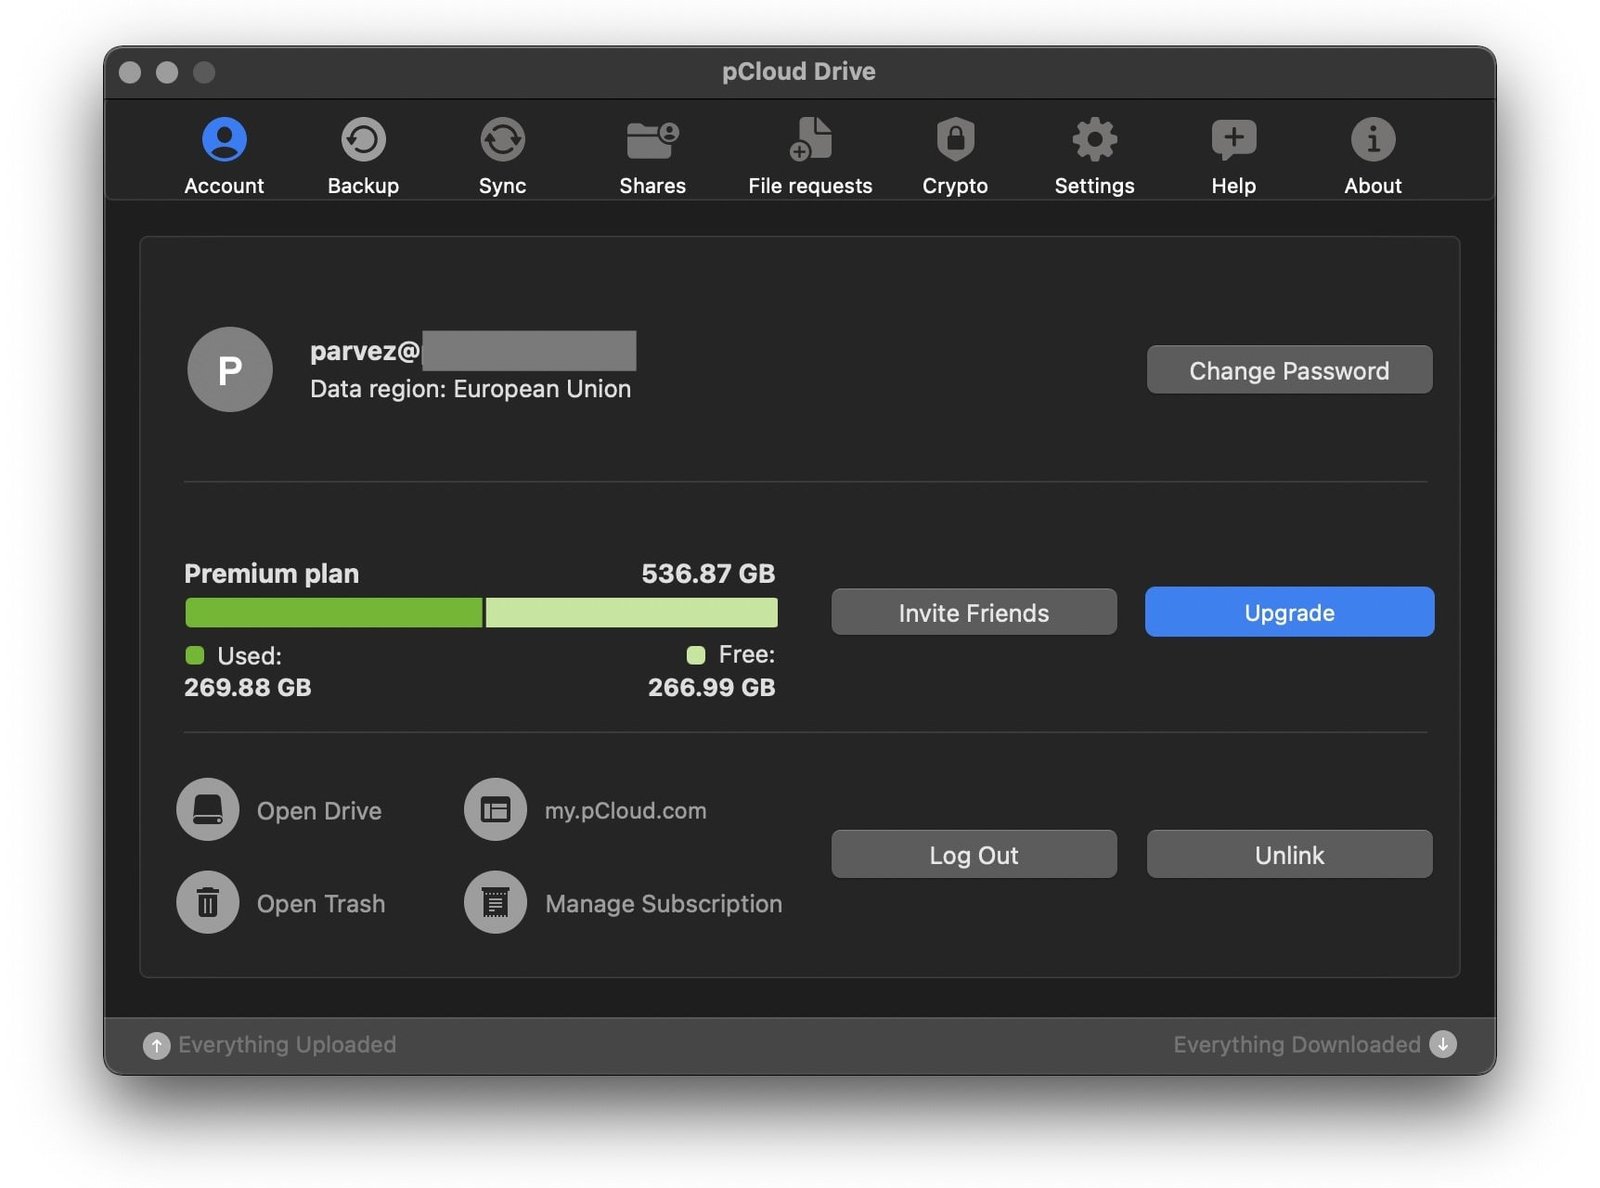The image size is (1600, 1188).
Task: Open the Help speech bubble icon
Action: coord(1233,140)
